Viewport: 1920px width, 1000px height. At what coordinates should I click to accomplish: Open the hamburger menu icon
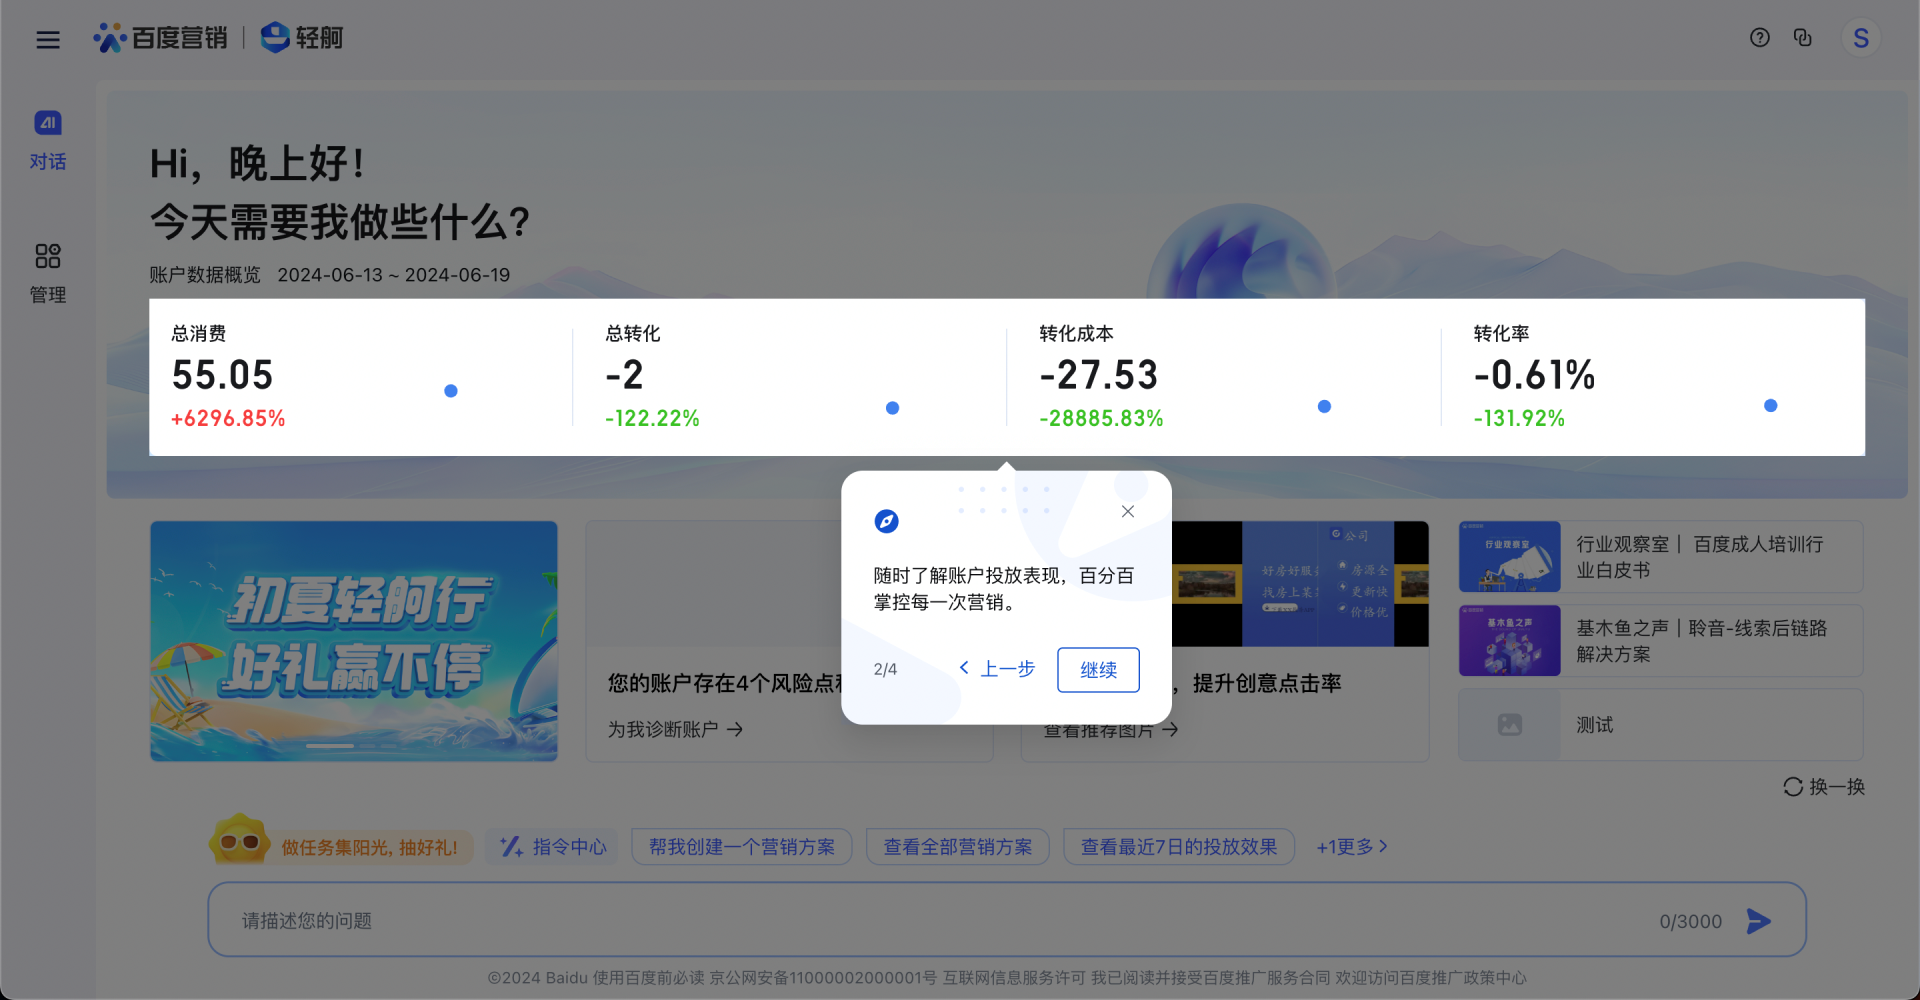48,40
